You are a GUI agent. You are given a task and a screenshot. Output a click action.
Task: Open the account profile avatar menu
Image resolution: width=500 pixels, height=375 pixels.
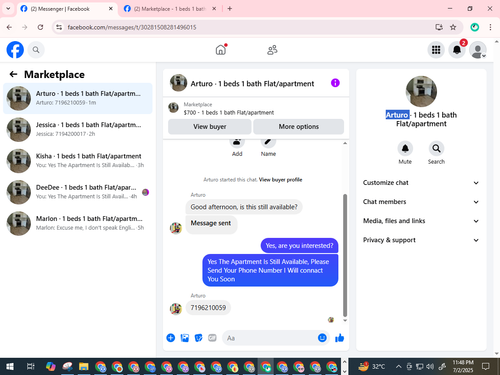[x=478, y=50]
